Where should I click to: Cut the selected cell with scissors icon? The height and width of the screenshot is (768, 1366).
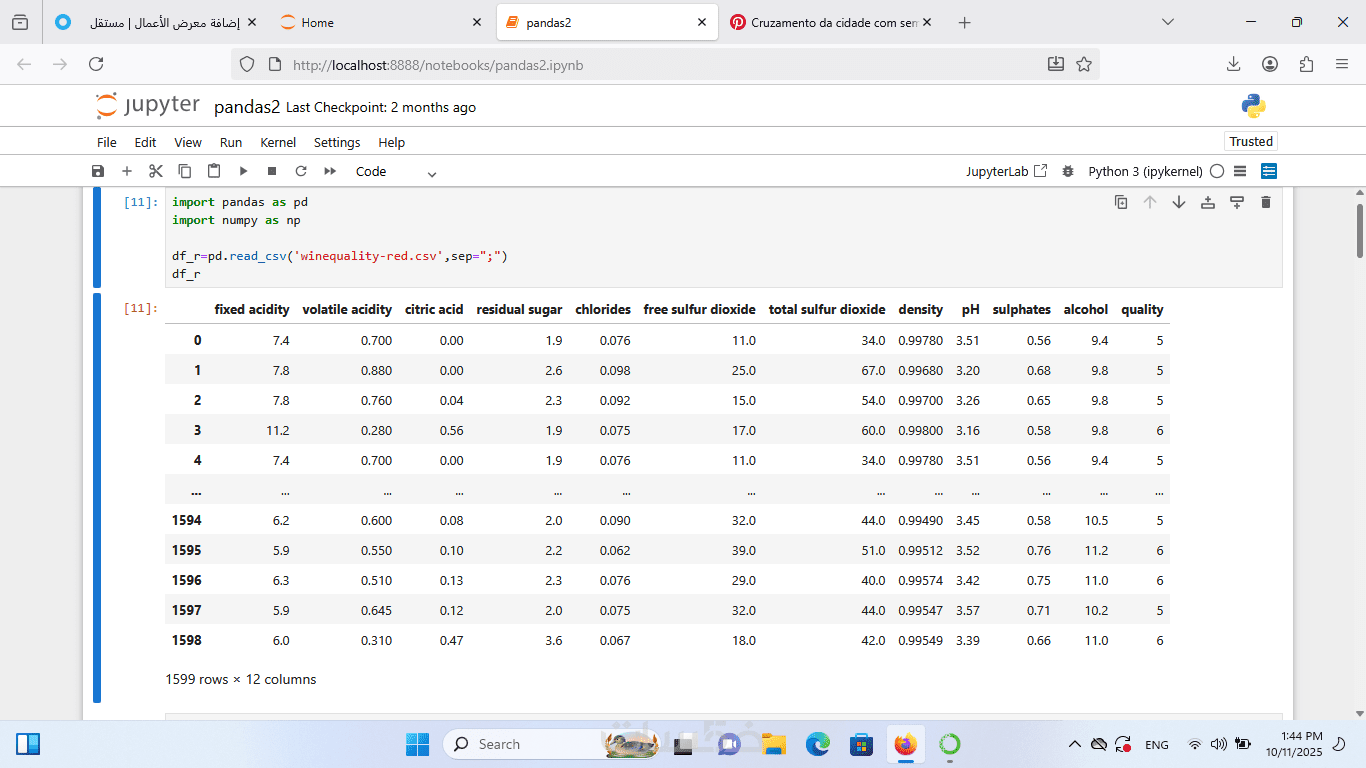(155, 171)
